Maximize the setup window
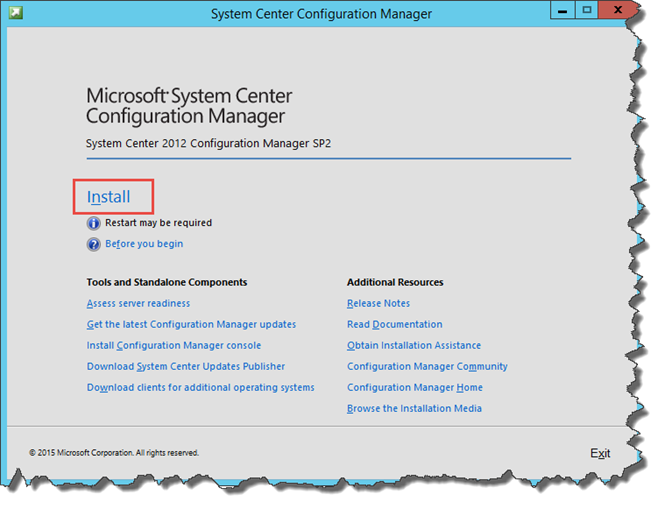Viewport: 665px width, 509px height. pyautogui.click(x=587, y=10)
